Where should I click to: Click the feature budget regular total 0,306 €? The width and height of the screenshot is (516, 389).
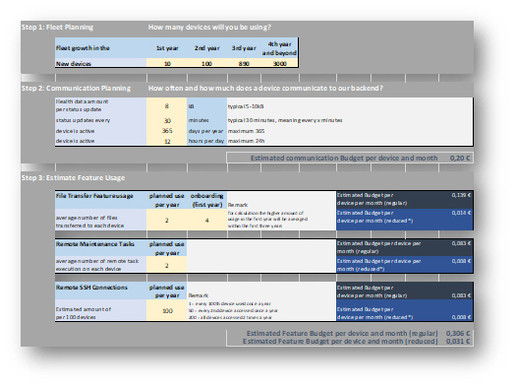[x=458, y=333]
